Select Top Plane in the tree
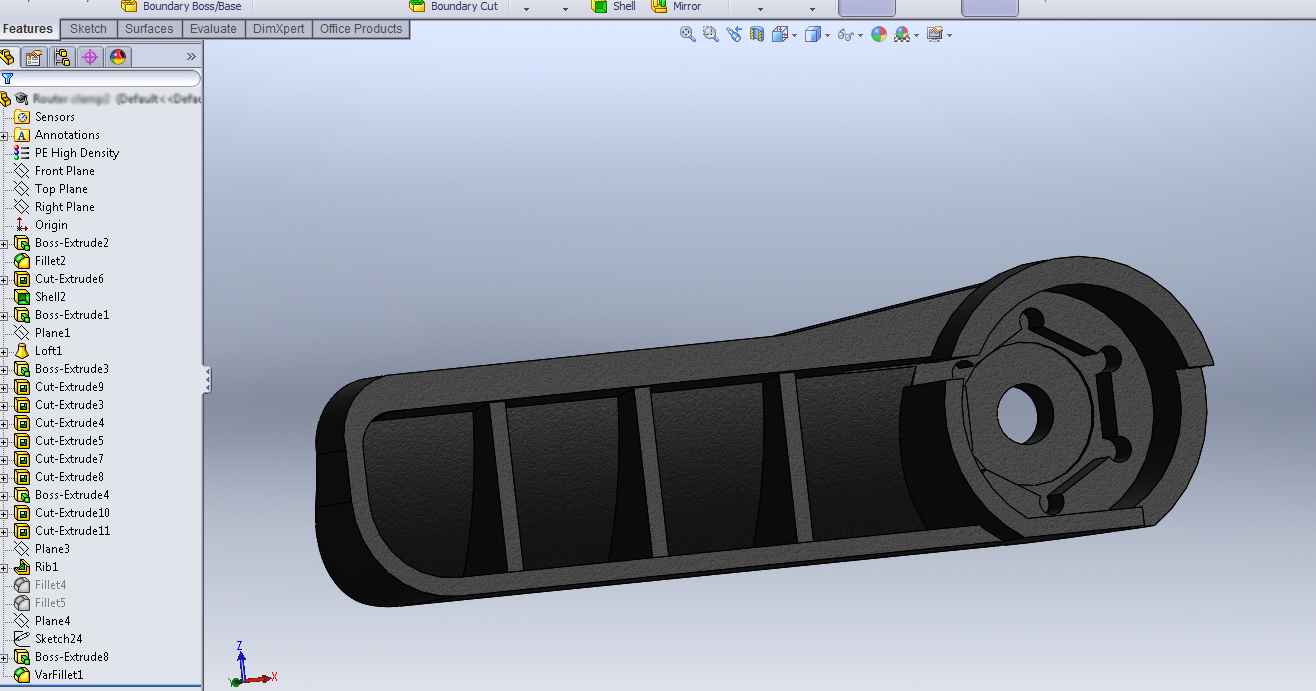This screenshot has width=1316, height=691. click(61, 189)
